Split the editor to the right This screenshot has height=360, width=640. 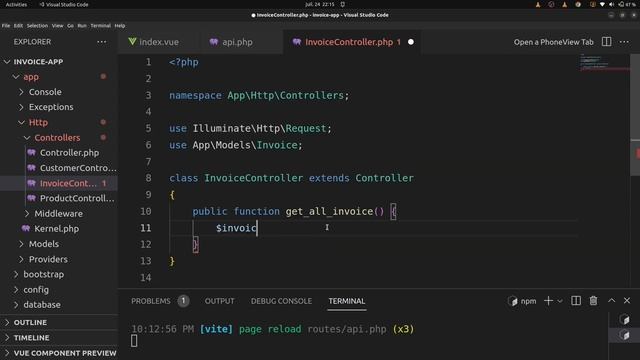pos(607,42)
